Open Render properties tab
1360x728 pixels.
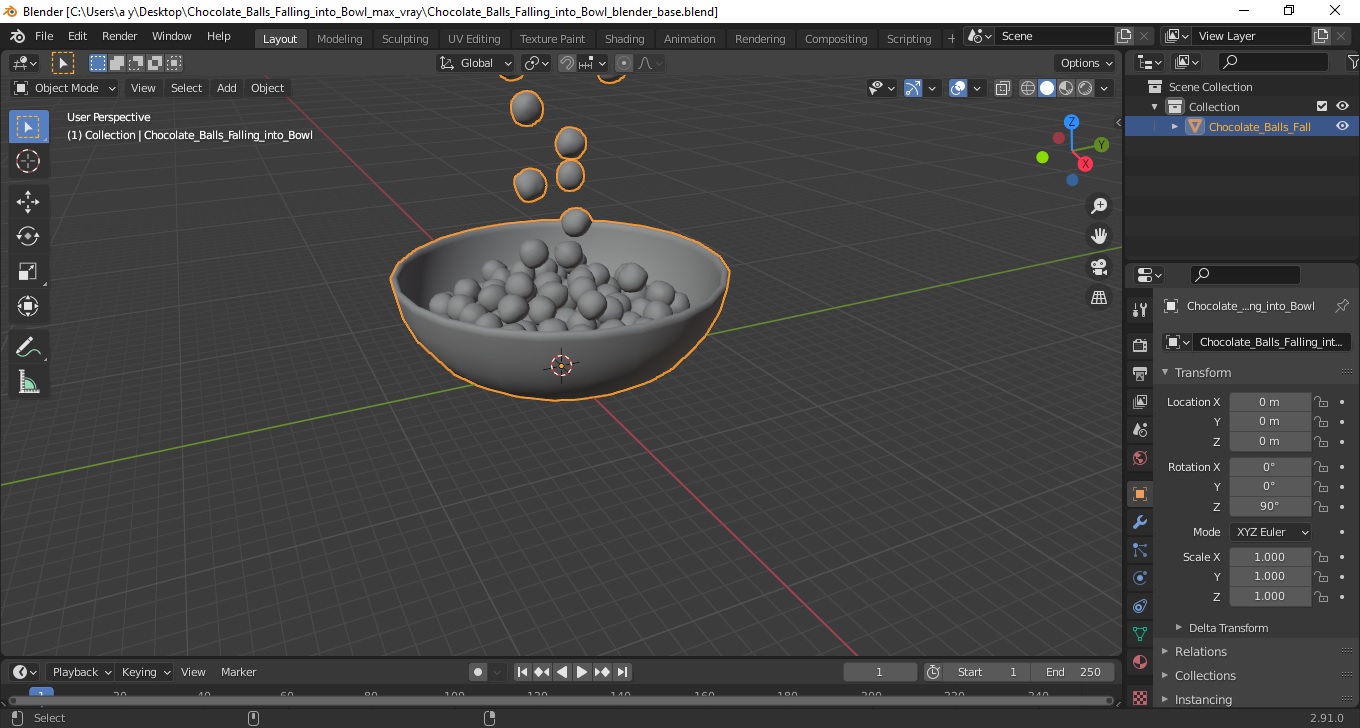coord(1139,345)
